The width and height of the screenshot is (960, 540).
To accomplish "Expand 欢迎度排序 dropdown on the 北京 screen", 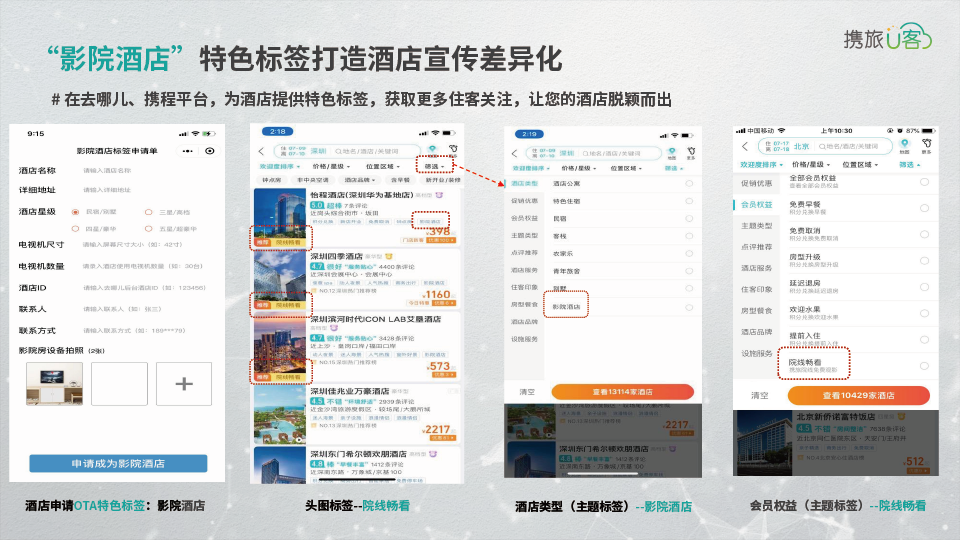I will 762,164.
